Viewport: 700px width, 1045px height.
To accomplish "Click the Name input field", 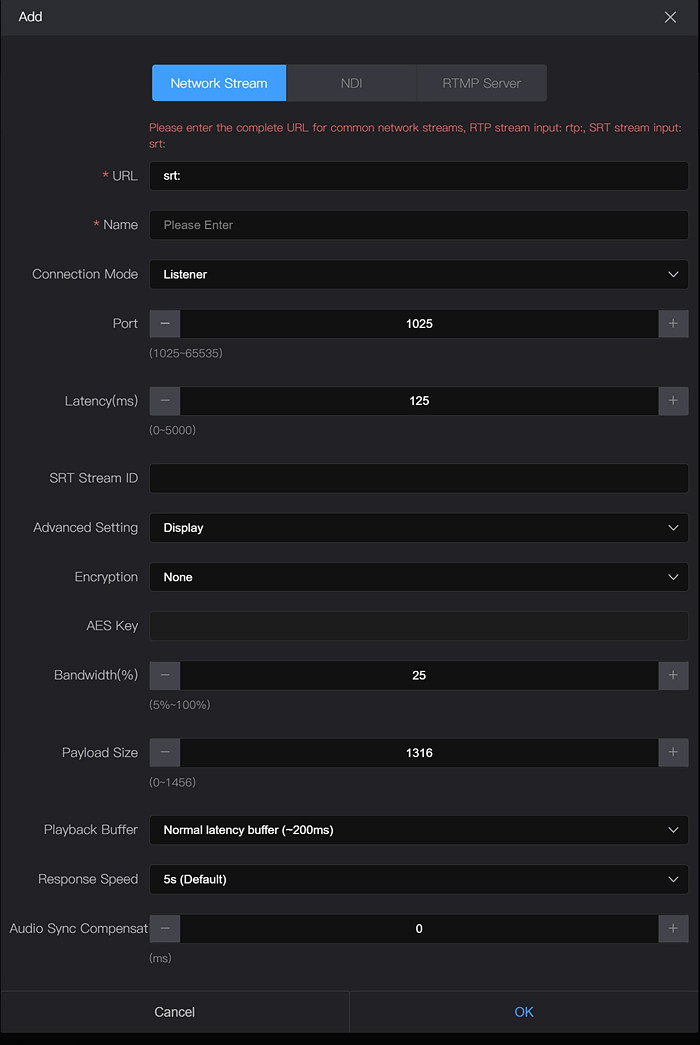I will (x=419, y=225).
